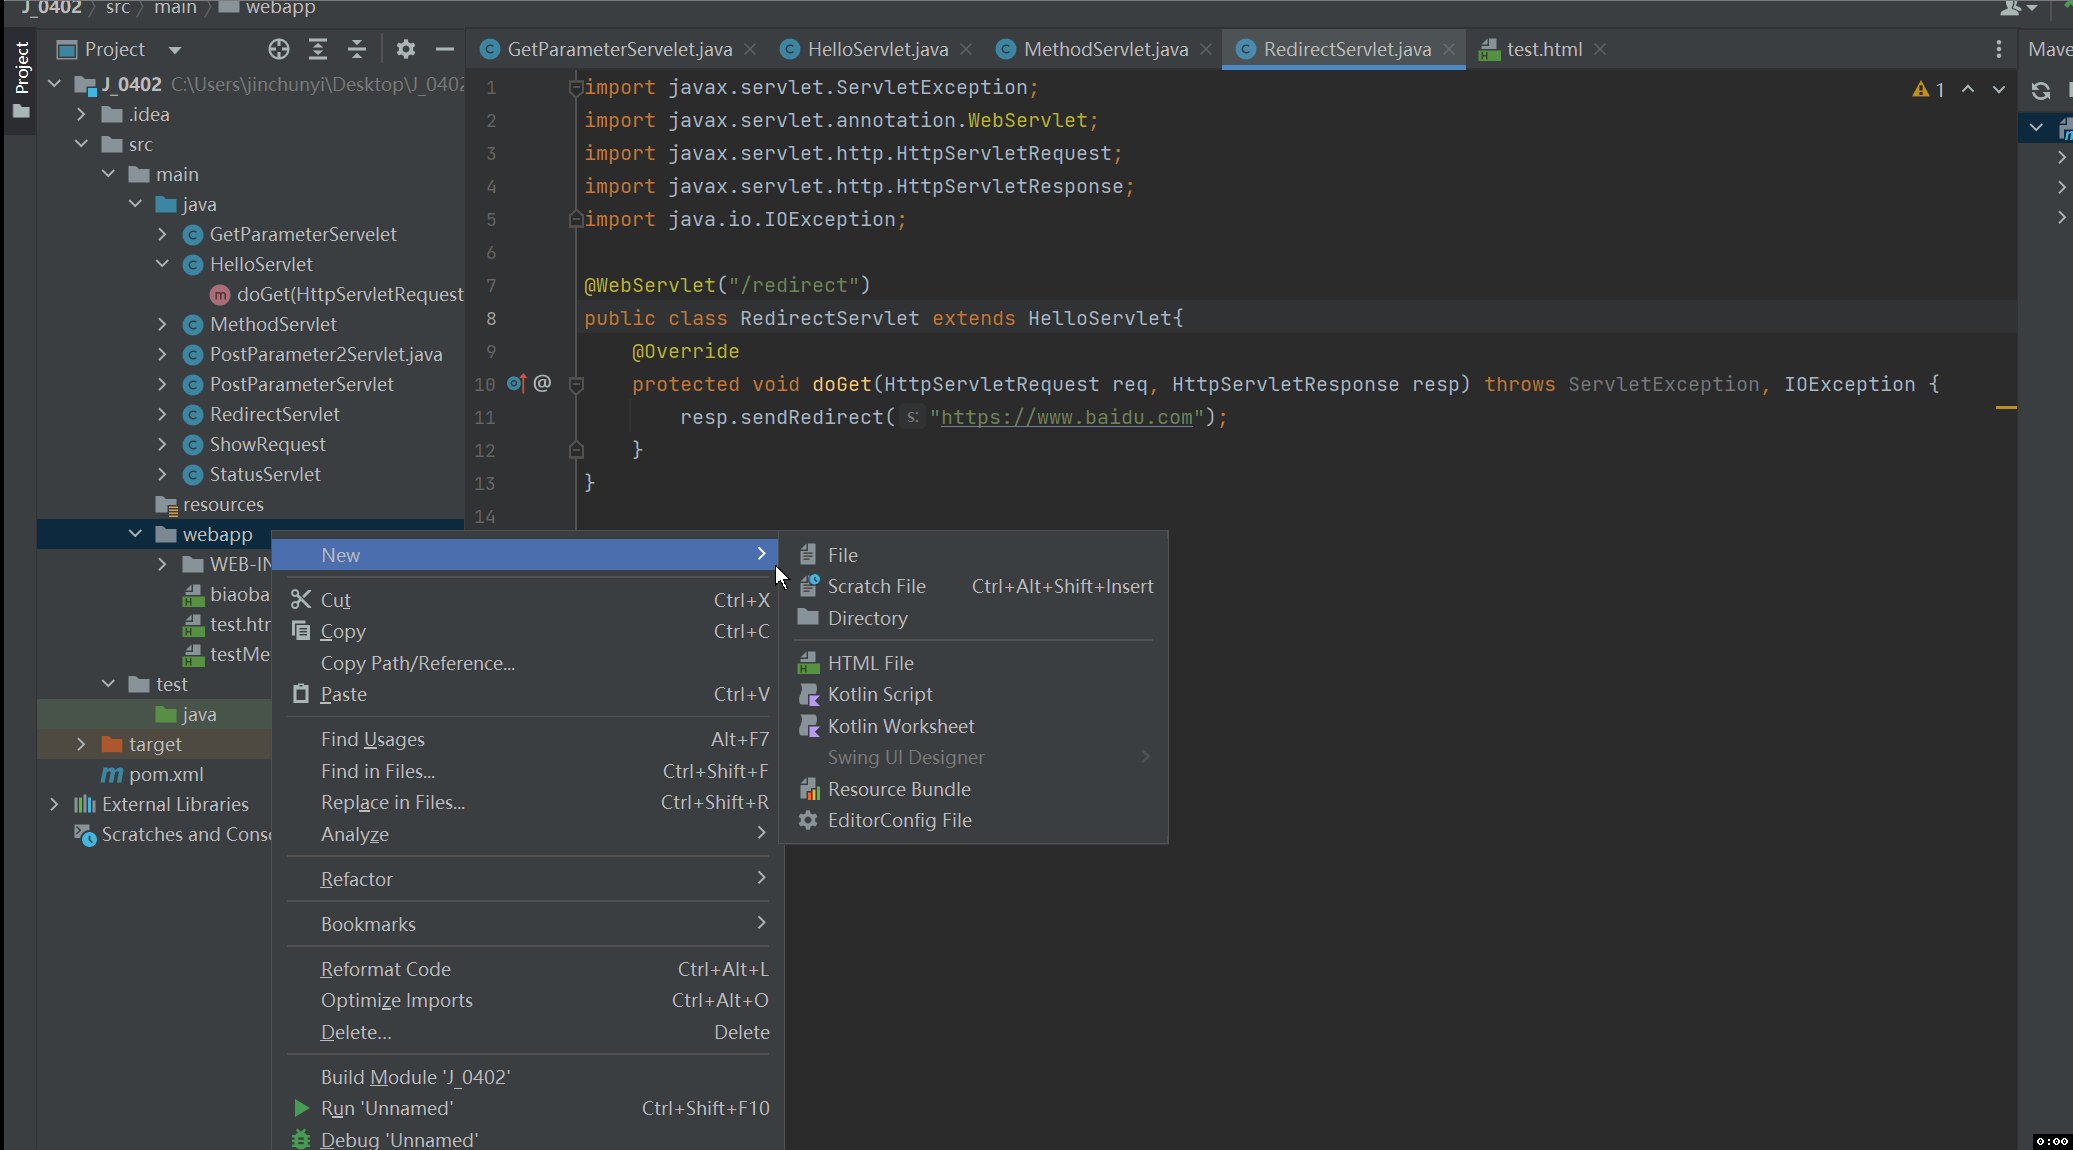Open the editor tabs more-options icon
Image resolution: width=2073 pixels, height=1150 pixels.
(x=1998, y=49)
